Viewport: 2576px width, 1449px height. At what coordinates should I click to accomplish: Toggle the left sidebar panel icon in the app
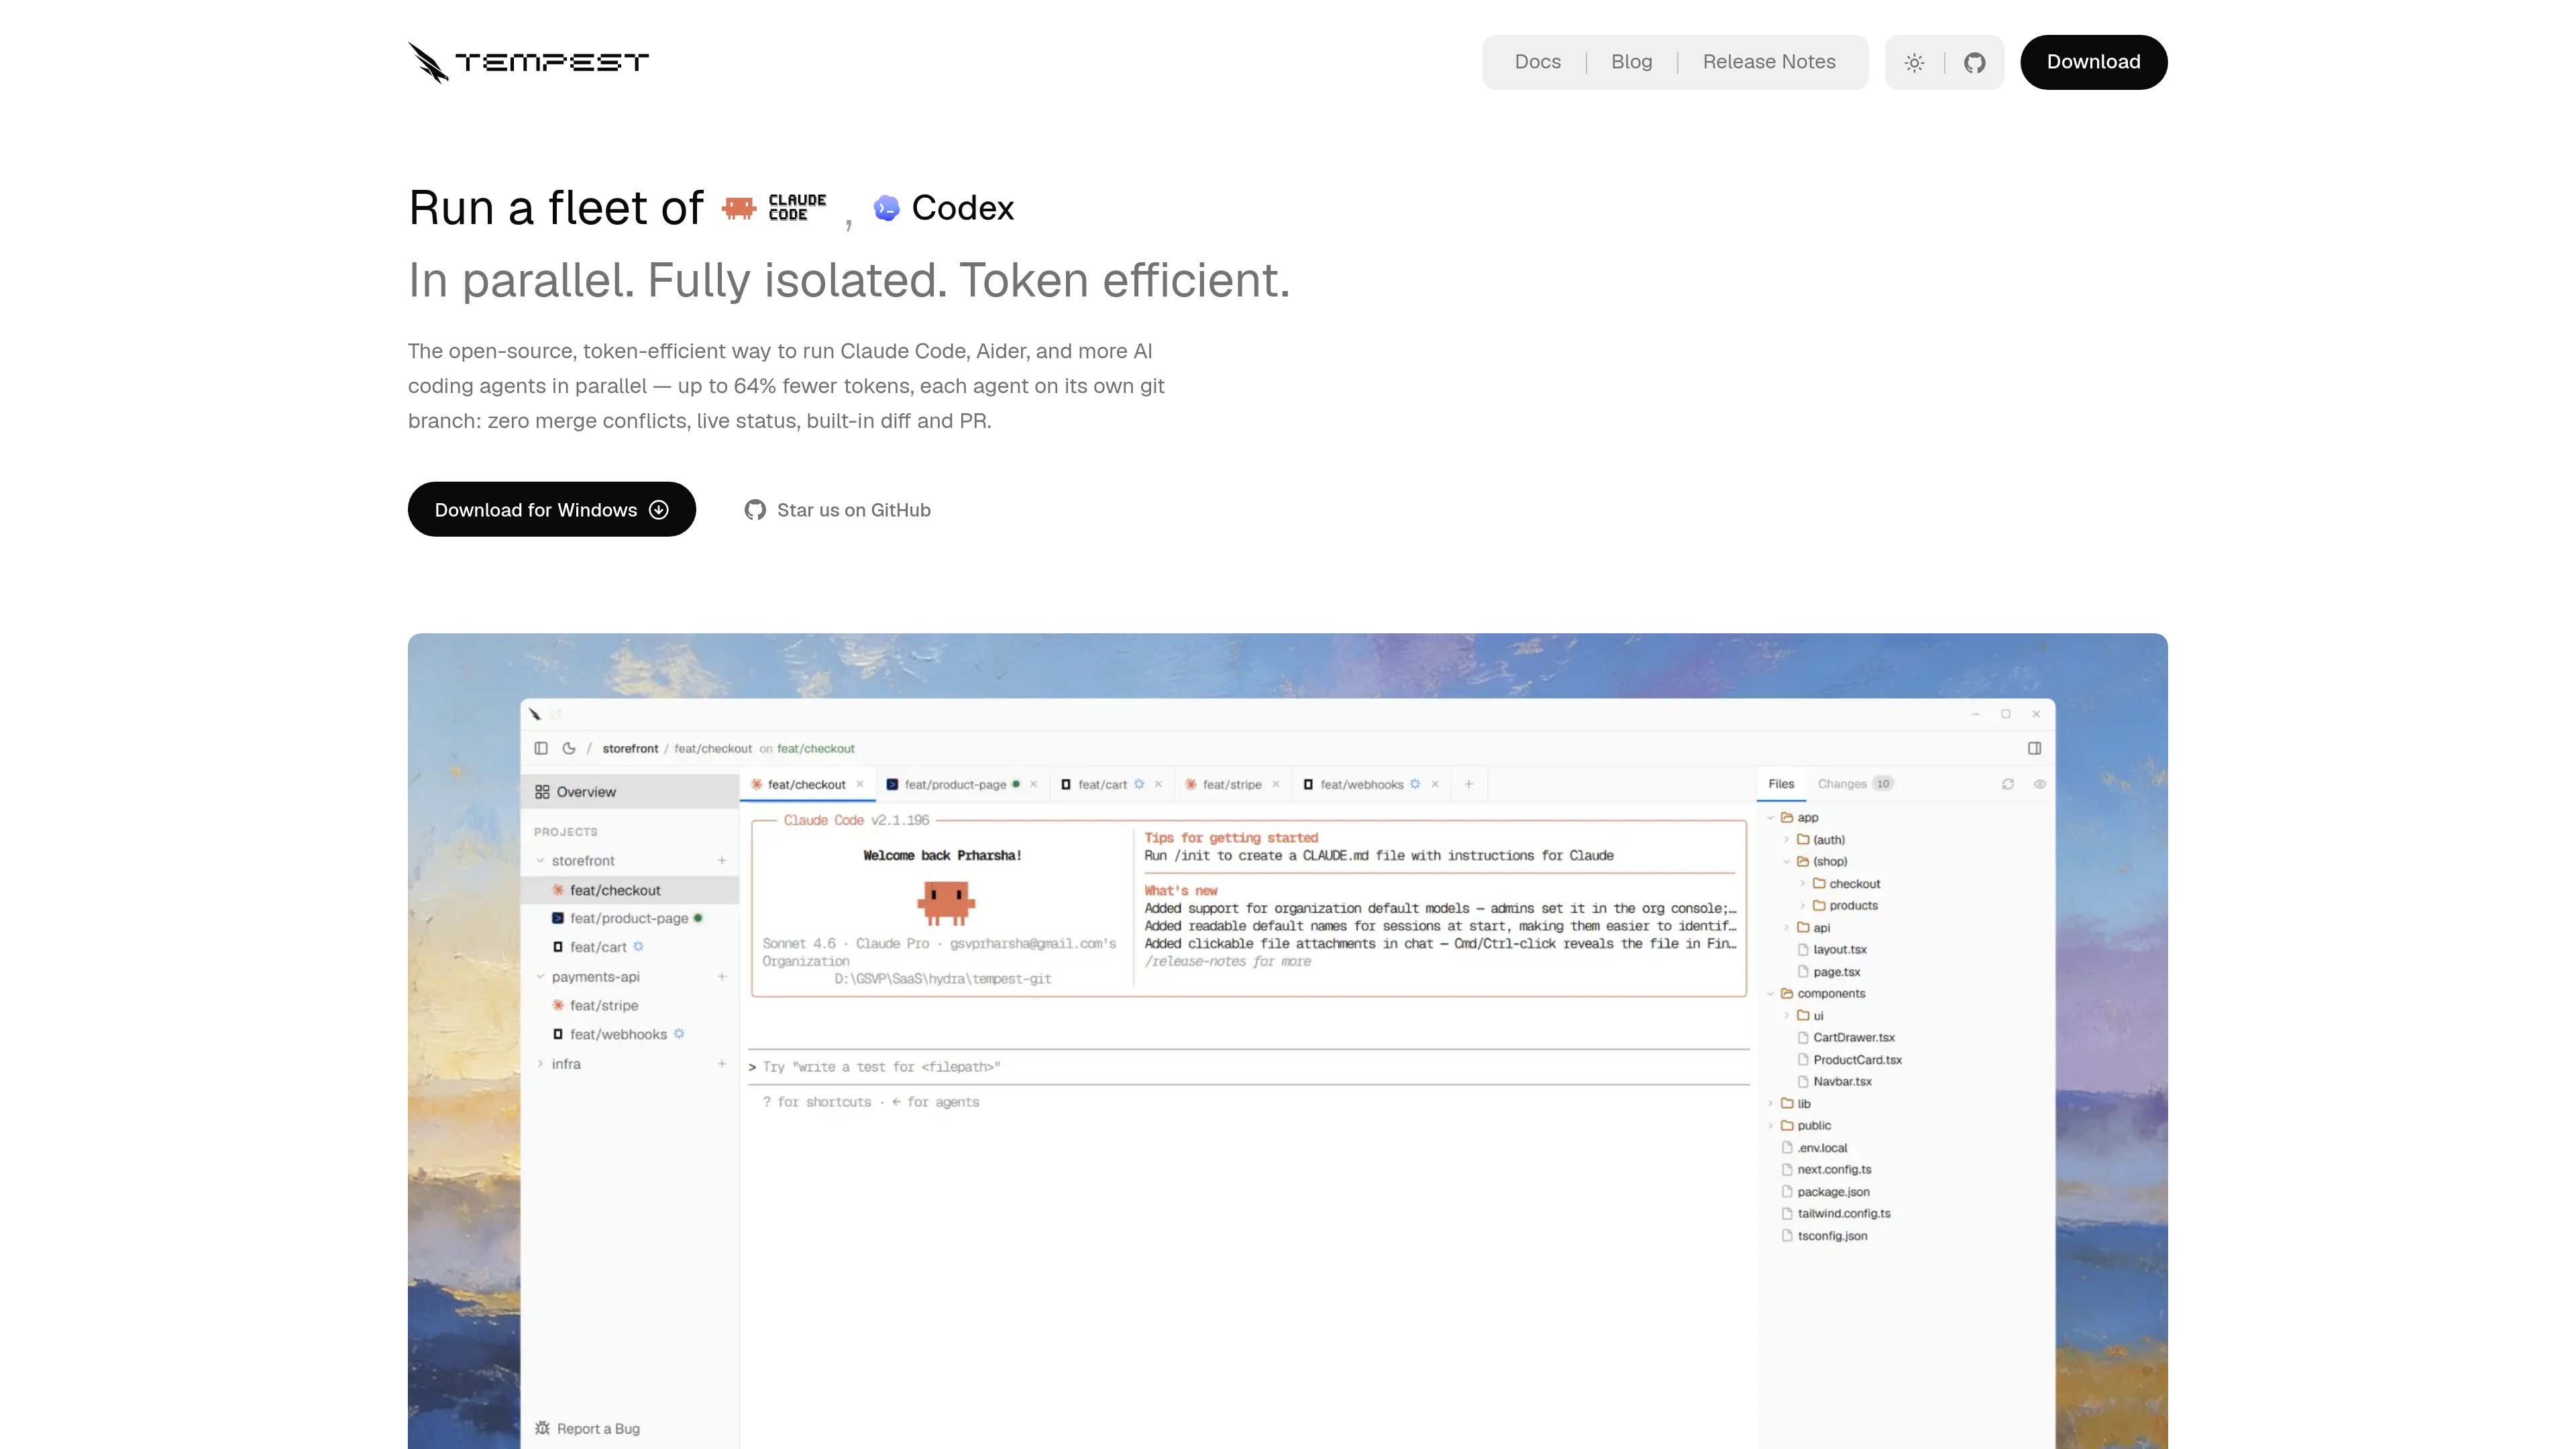pos(541,748)
